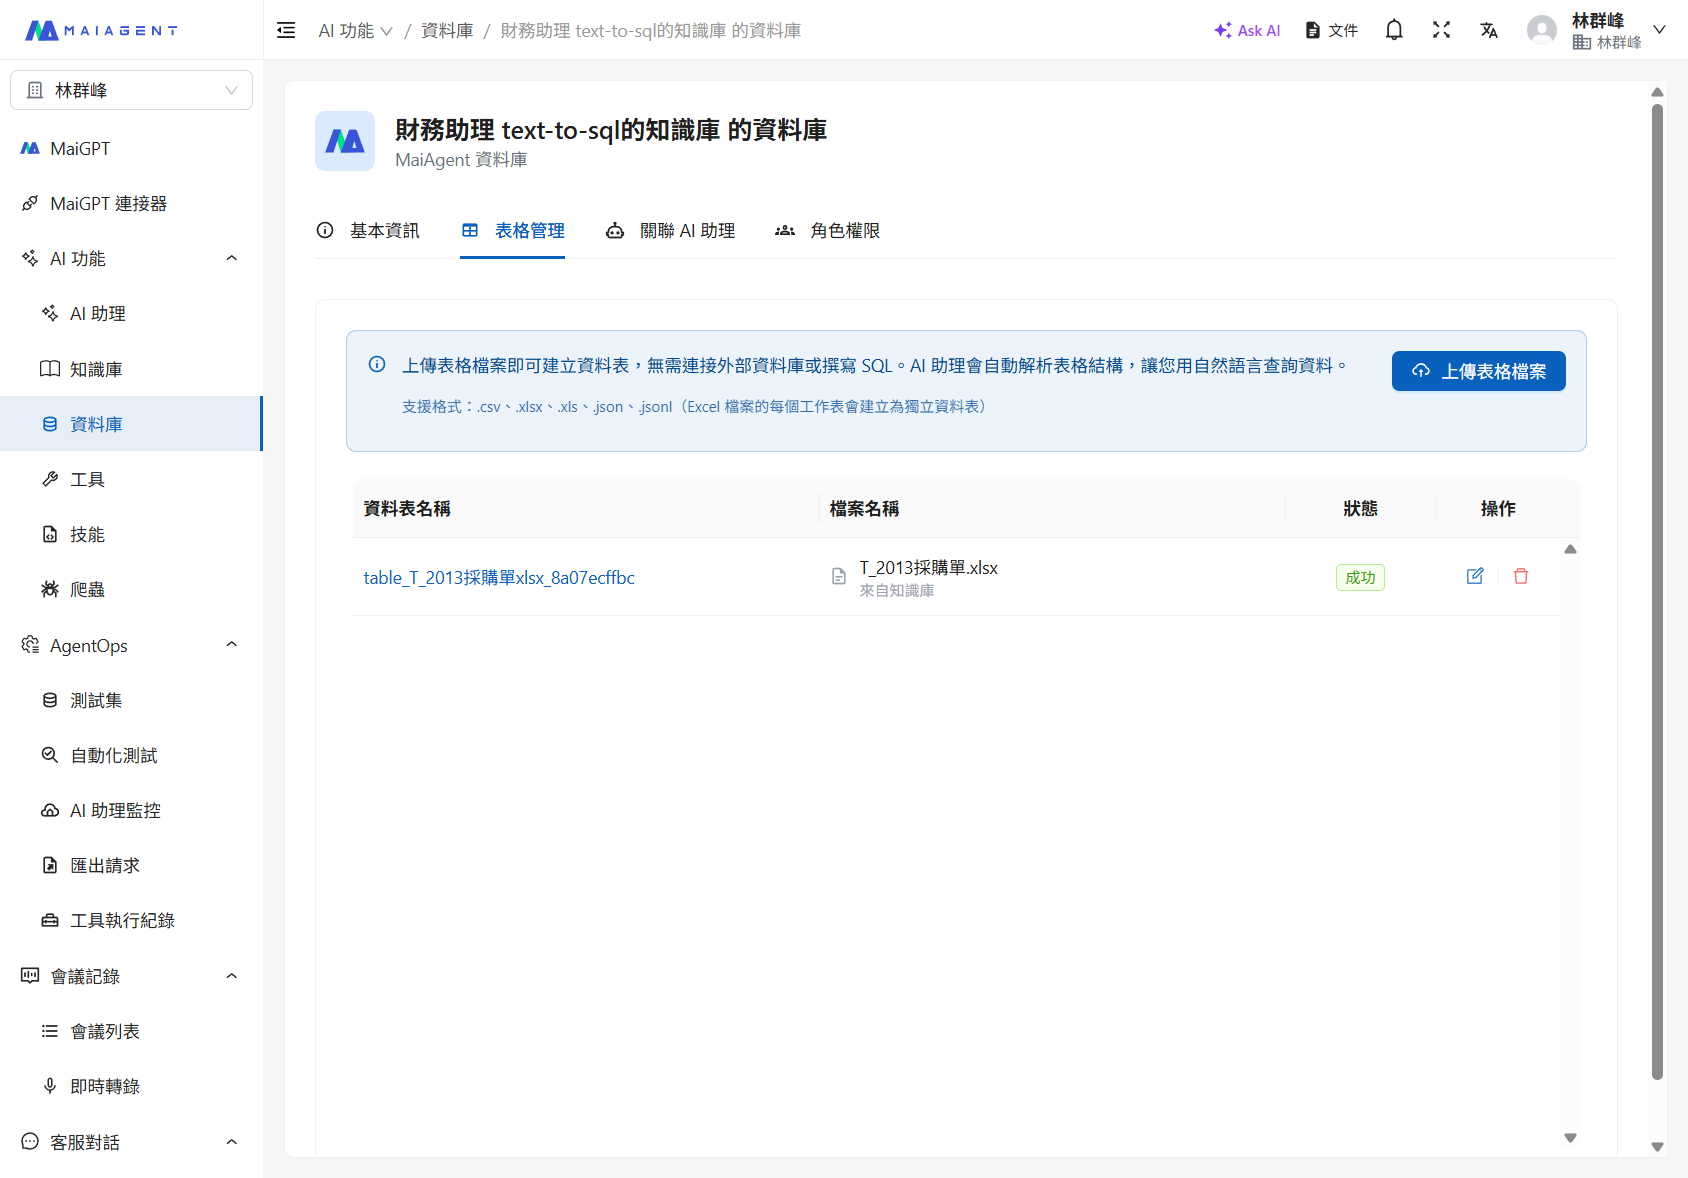The image size is (1688, 1178).
Task: Open the language switcher icon
Action: coord(1489,30)
